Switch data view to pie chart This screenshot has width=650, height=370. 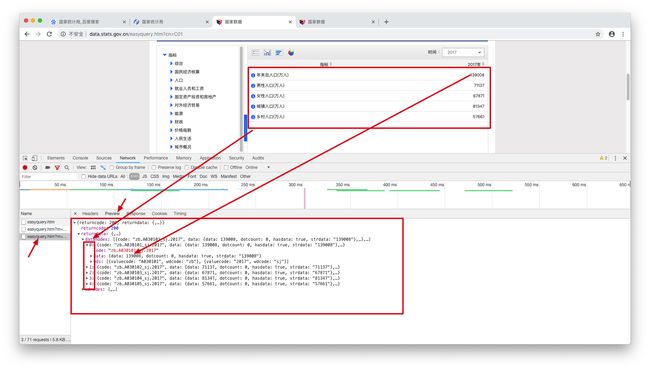pos(291,53)
